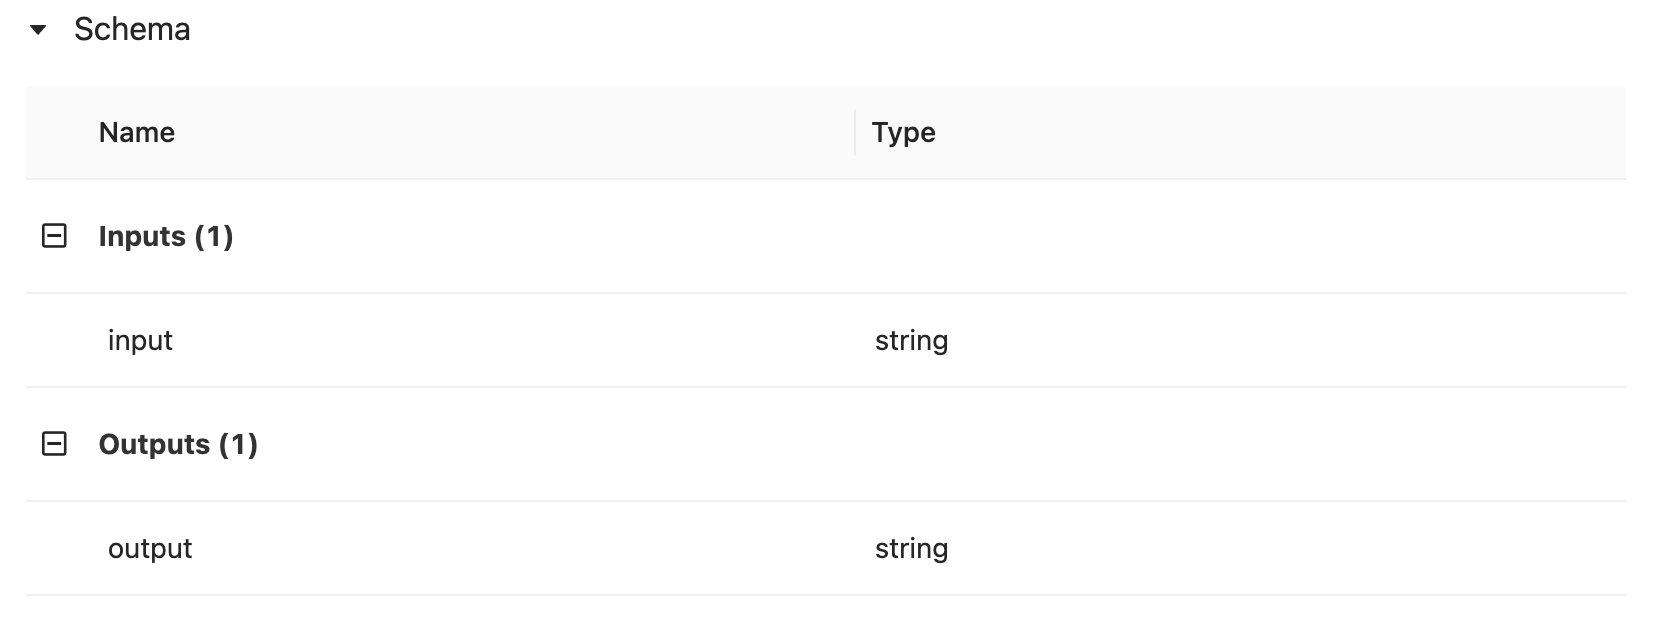Sort by the Name column header
1674x622 pixels.
[137, 133]
